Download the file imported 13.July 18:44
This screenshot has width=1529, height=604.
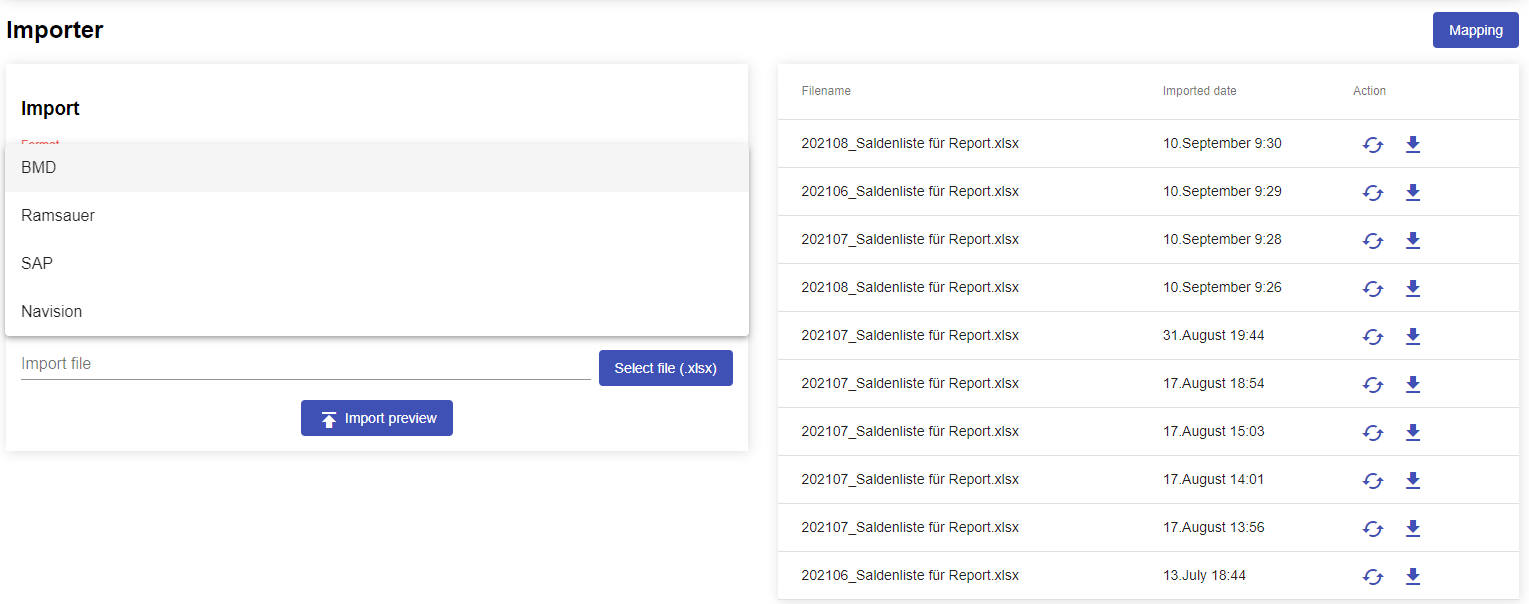pyautogui.click(x=1412, y=577)
